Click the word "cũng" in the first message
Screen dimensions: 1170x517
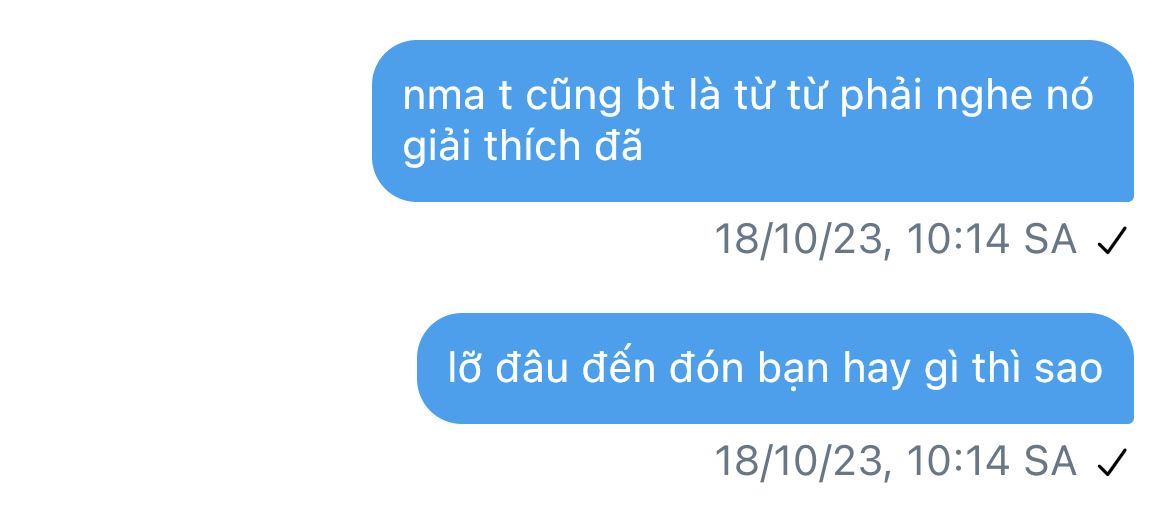[573, 98]
